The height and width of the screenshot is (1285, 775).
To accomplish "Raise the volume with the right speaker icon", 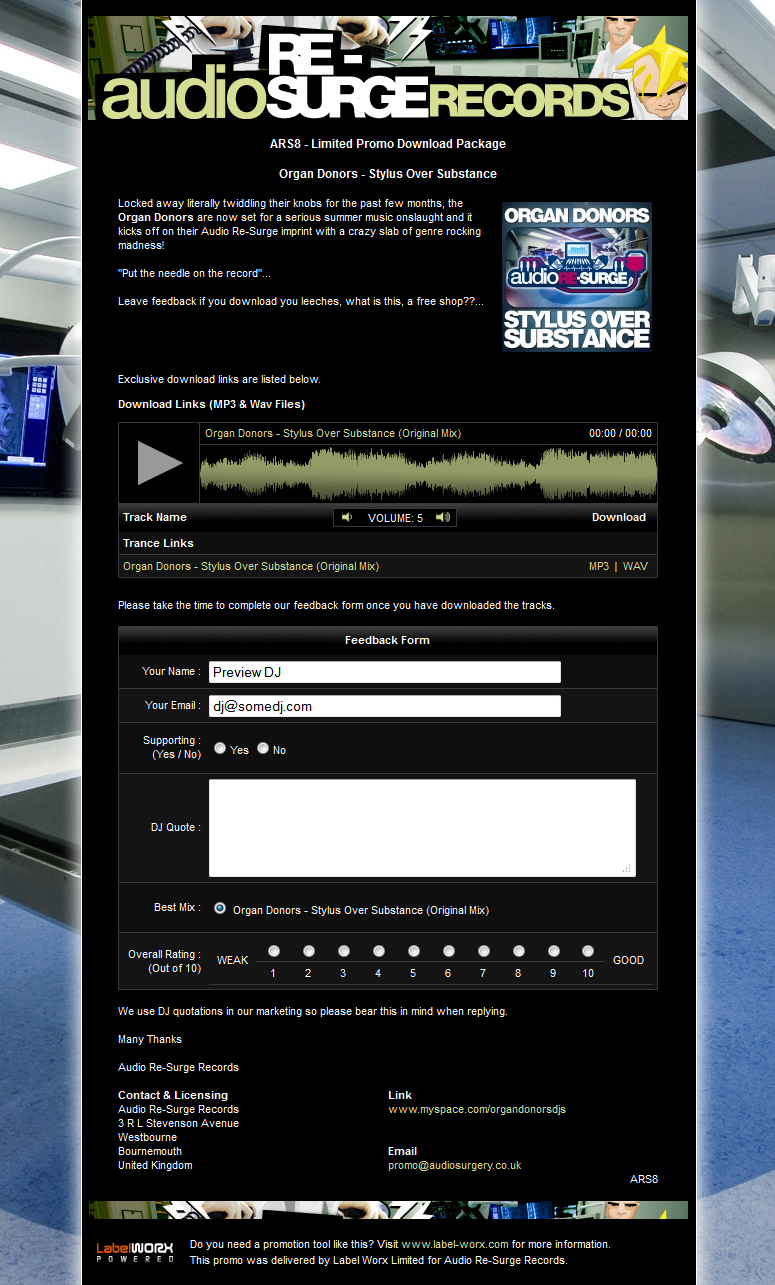I will (443, 517).
